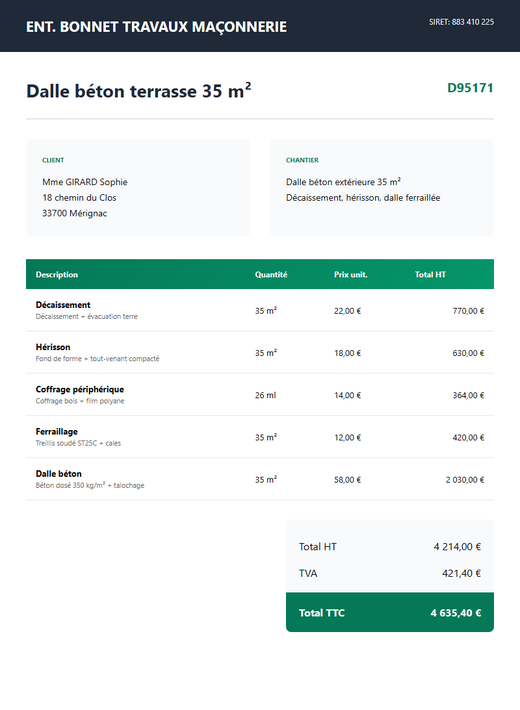
Task: Click the Ferraillage total 420,00 €
Action: pos(468,437)
